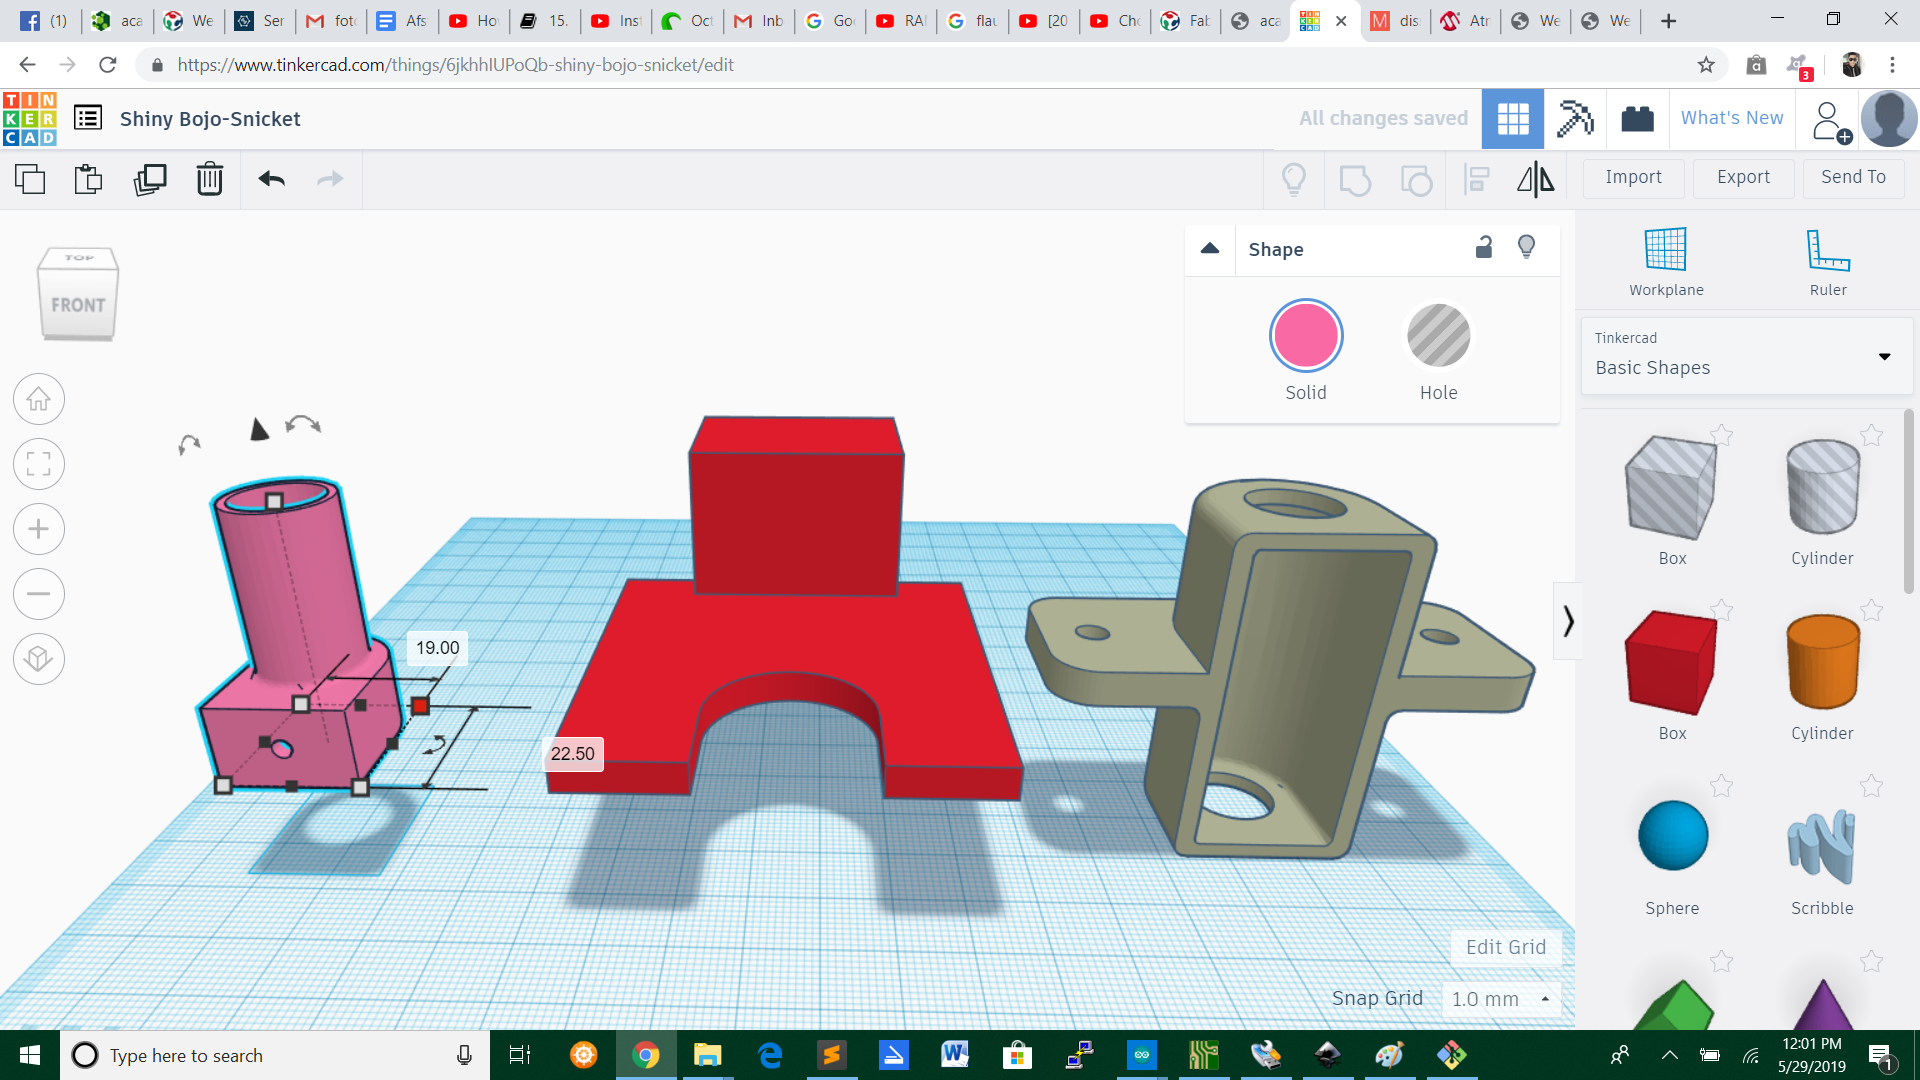
Task: Zoom out with minus button
Action: (x=39, y=594)
